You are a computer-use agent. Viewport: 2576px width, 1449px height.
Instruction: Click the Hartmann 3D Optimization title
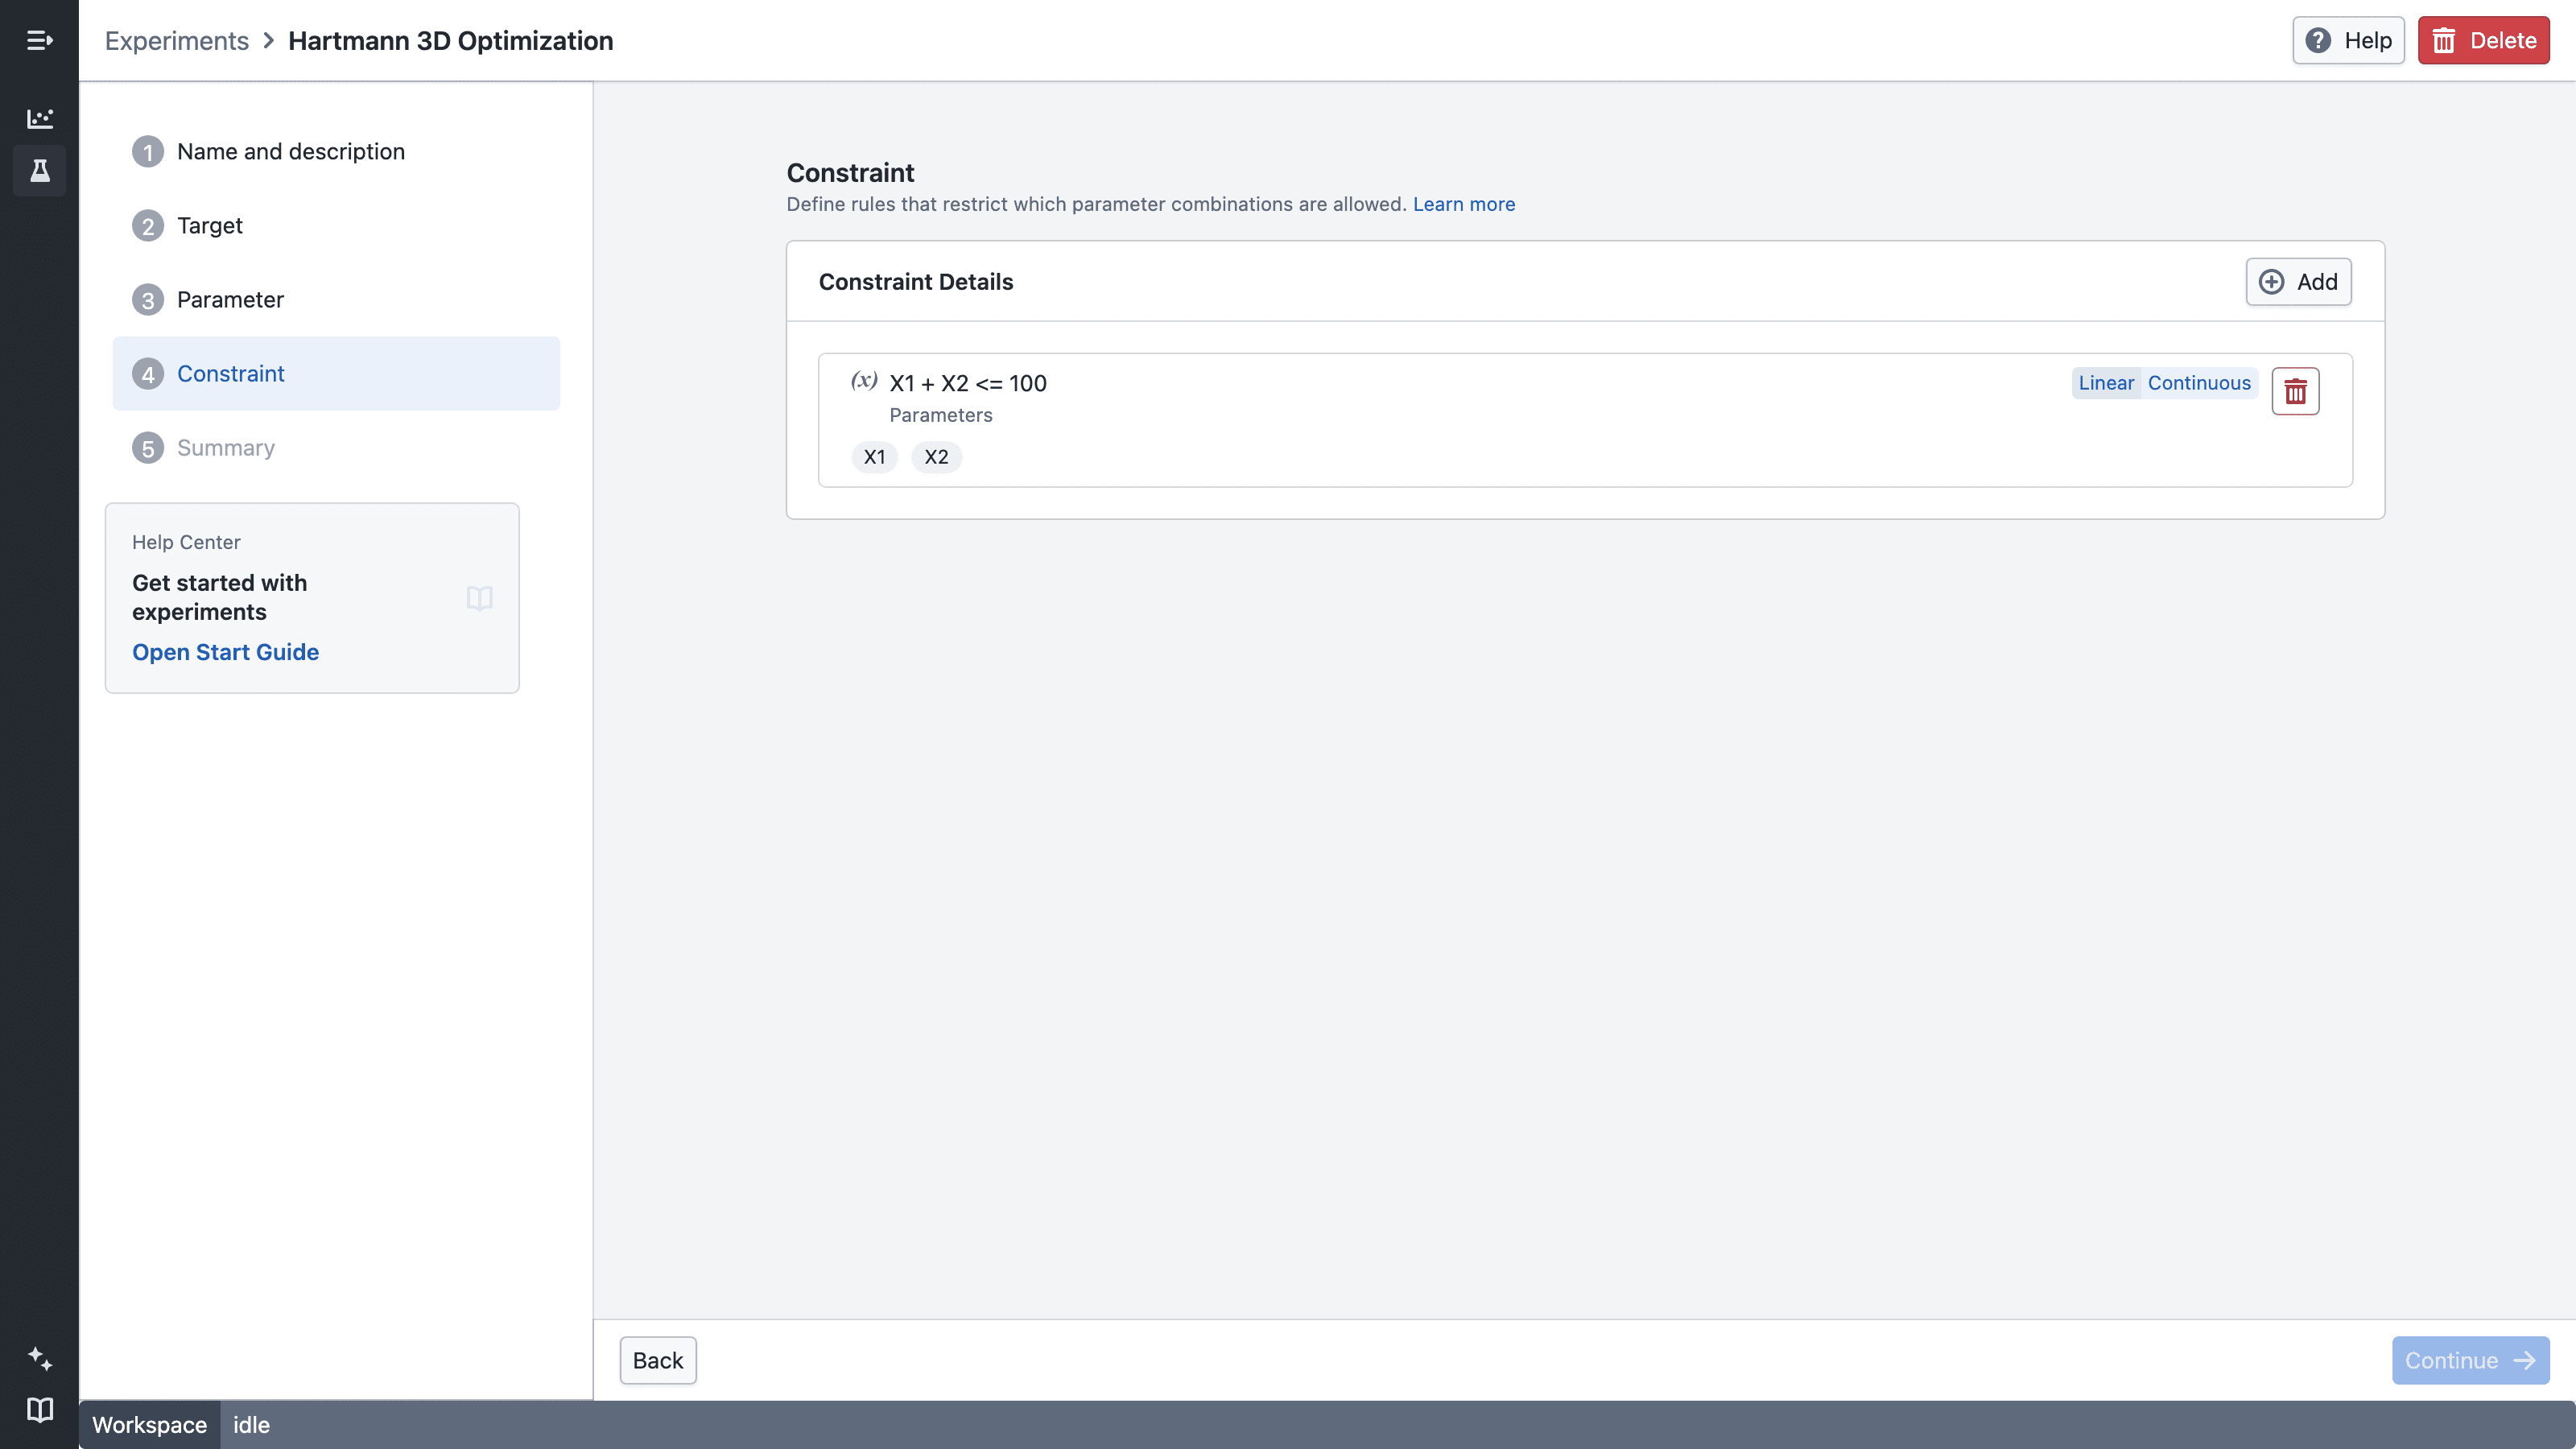[x=450, y=40]
